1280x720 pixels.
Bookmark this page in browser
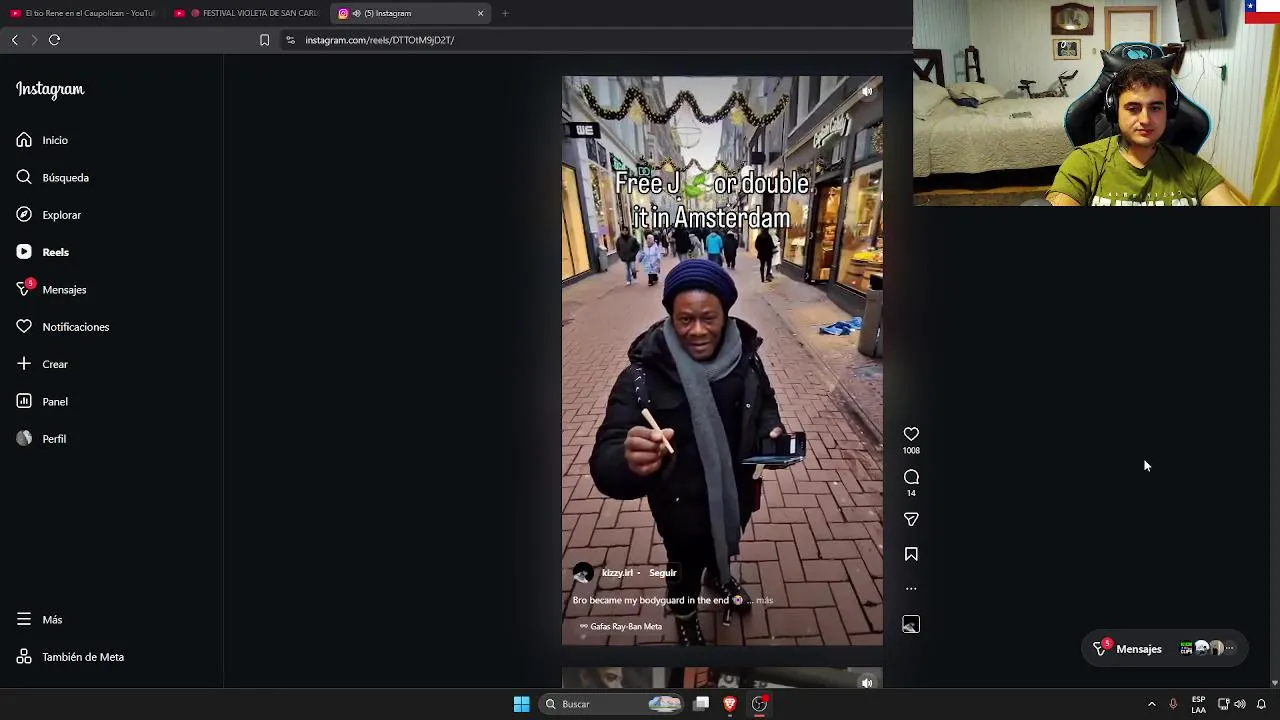pyautogui.click(x=264, y=40)
